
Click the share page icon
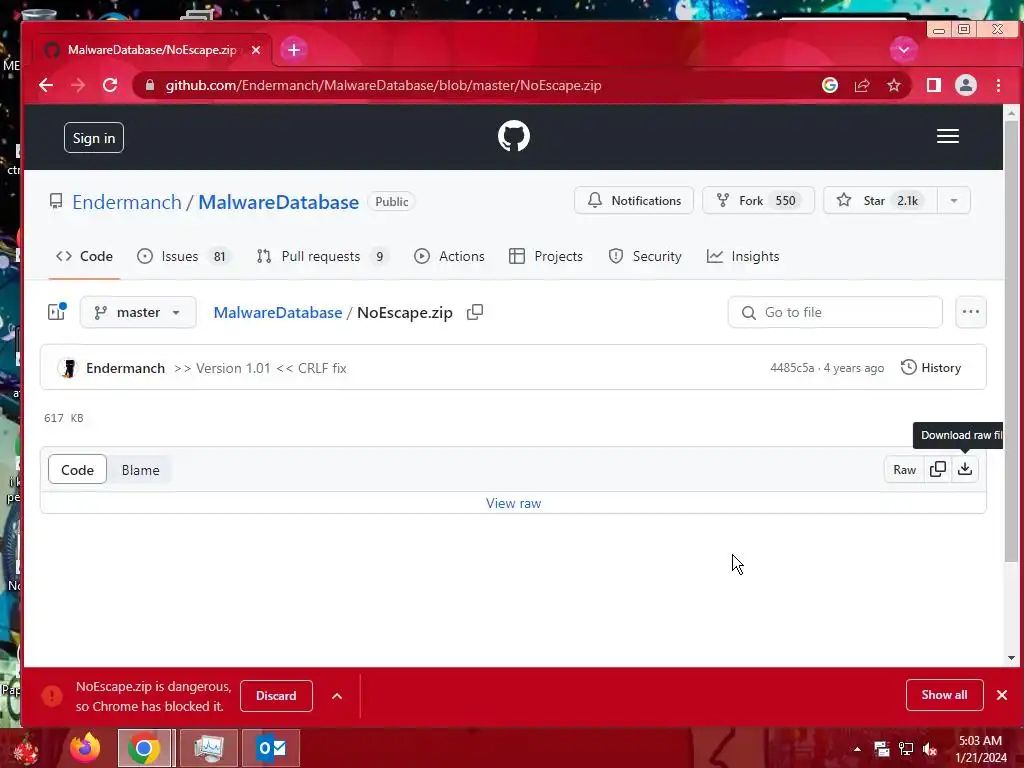coord(862,86)
